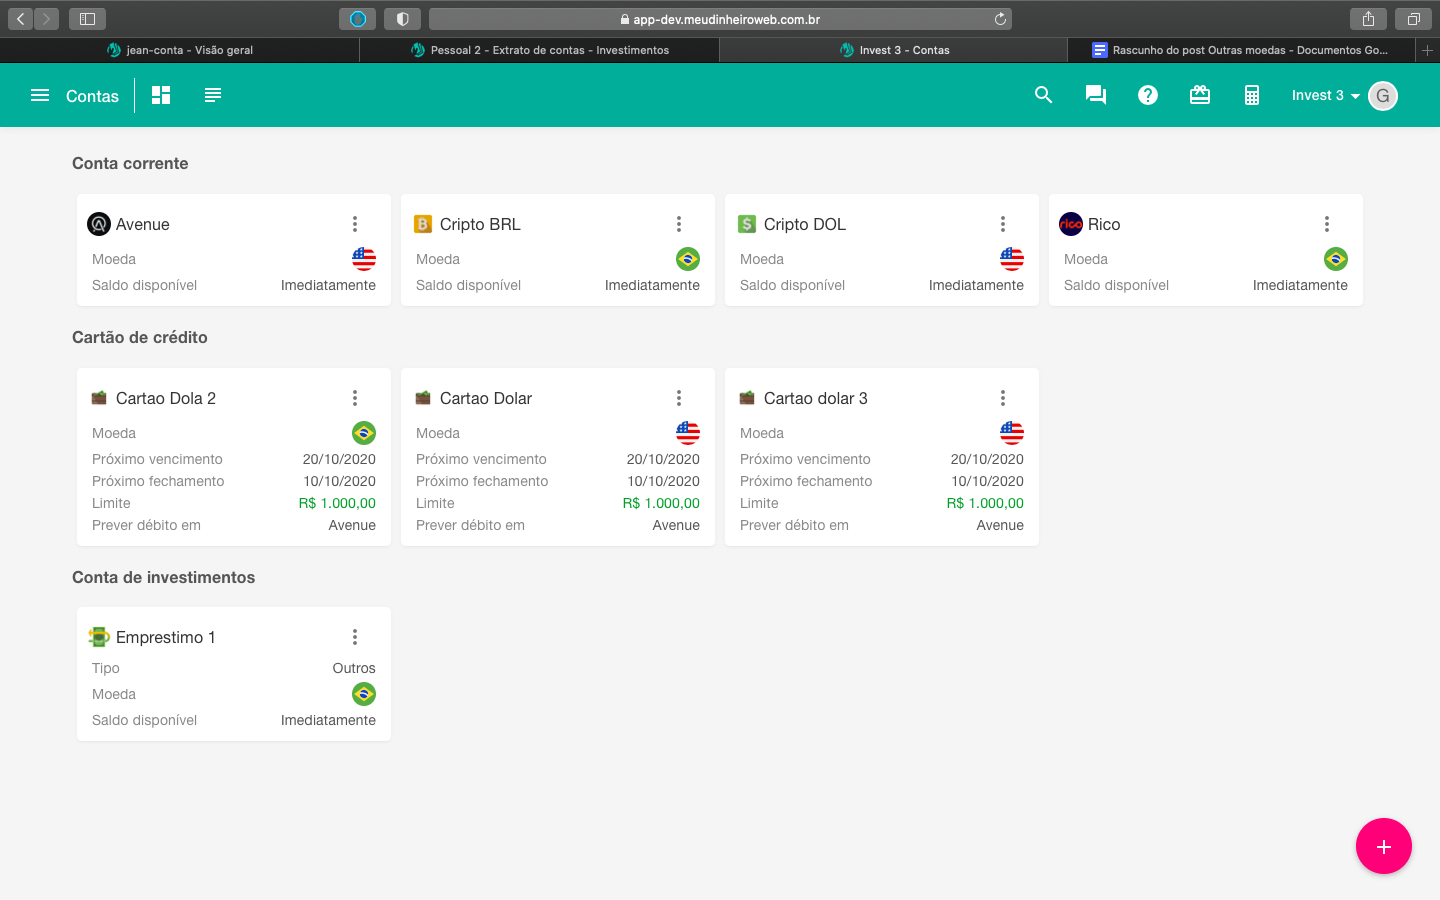The image size is (1440, 900).
Task: Switch to card grid view
Action: pos(161,95)
